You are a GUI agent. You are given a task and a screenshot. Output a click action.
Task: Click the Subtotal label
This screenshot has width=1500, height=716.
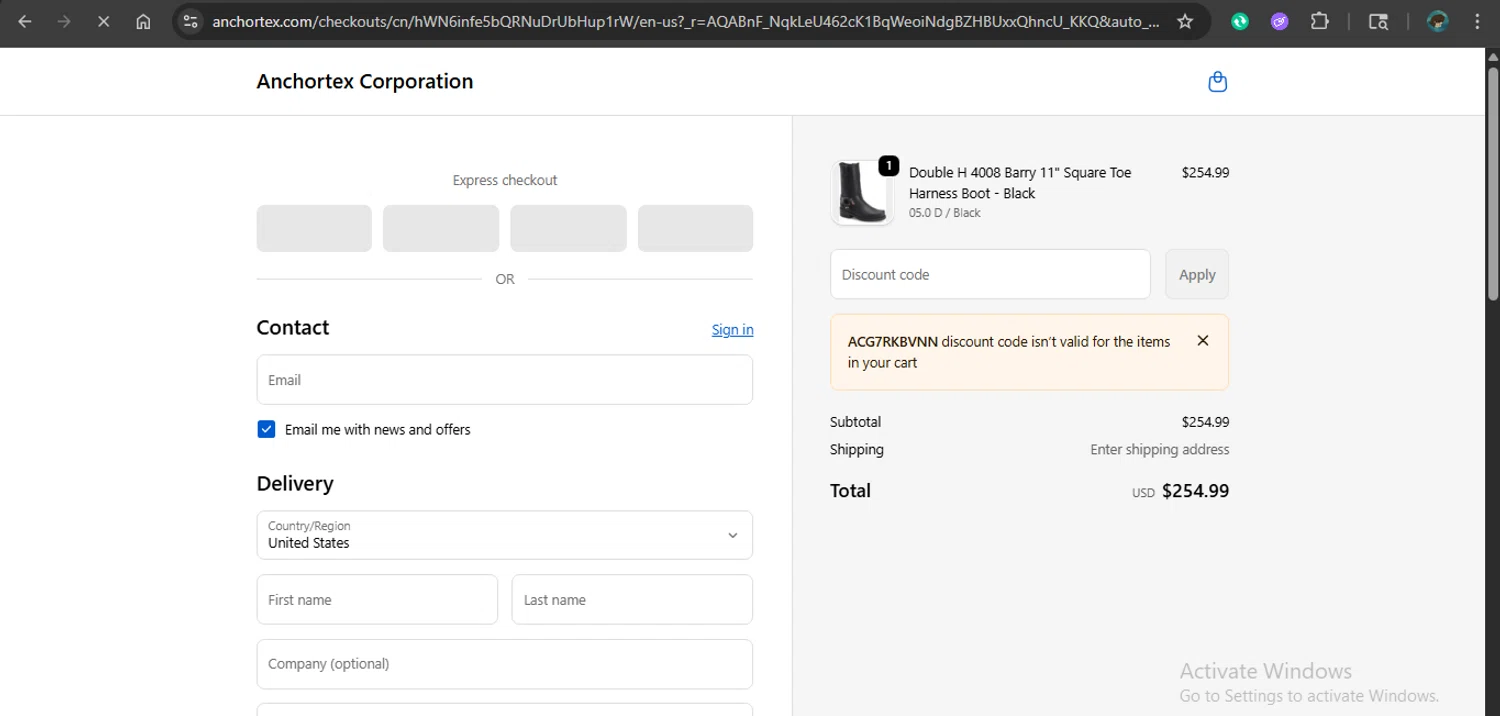(x=855, y=422)
